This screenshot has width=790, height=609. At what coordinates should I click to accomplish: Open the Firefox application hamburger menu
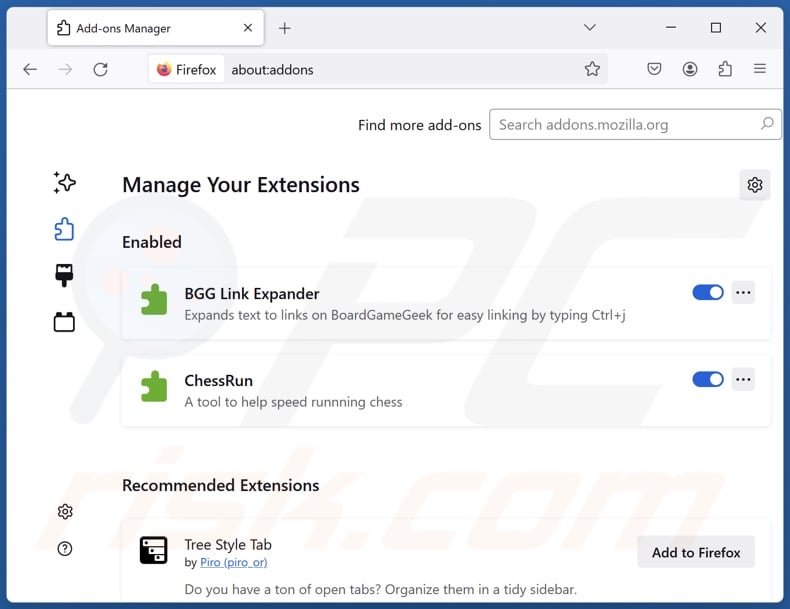(760, 69)
